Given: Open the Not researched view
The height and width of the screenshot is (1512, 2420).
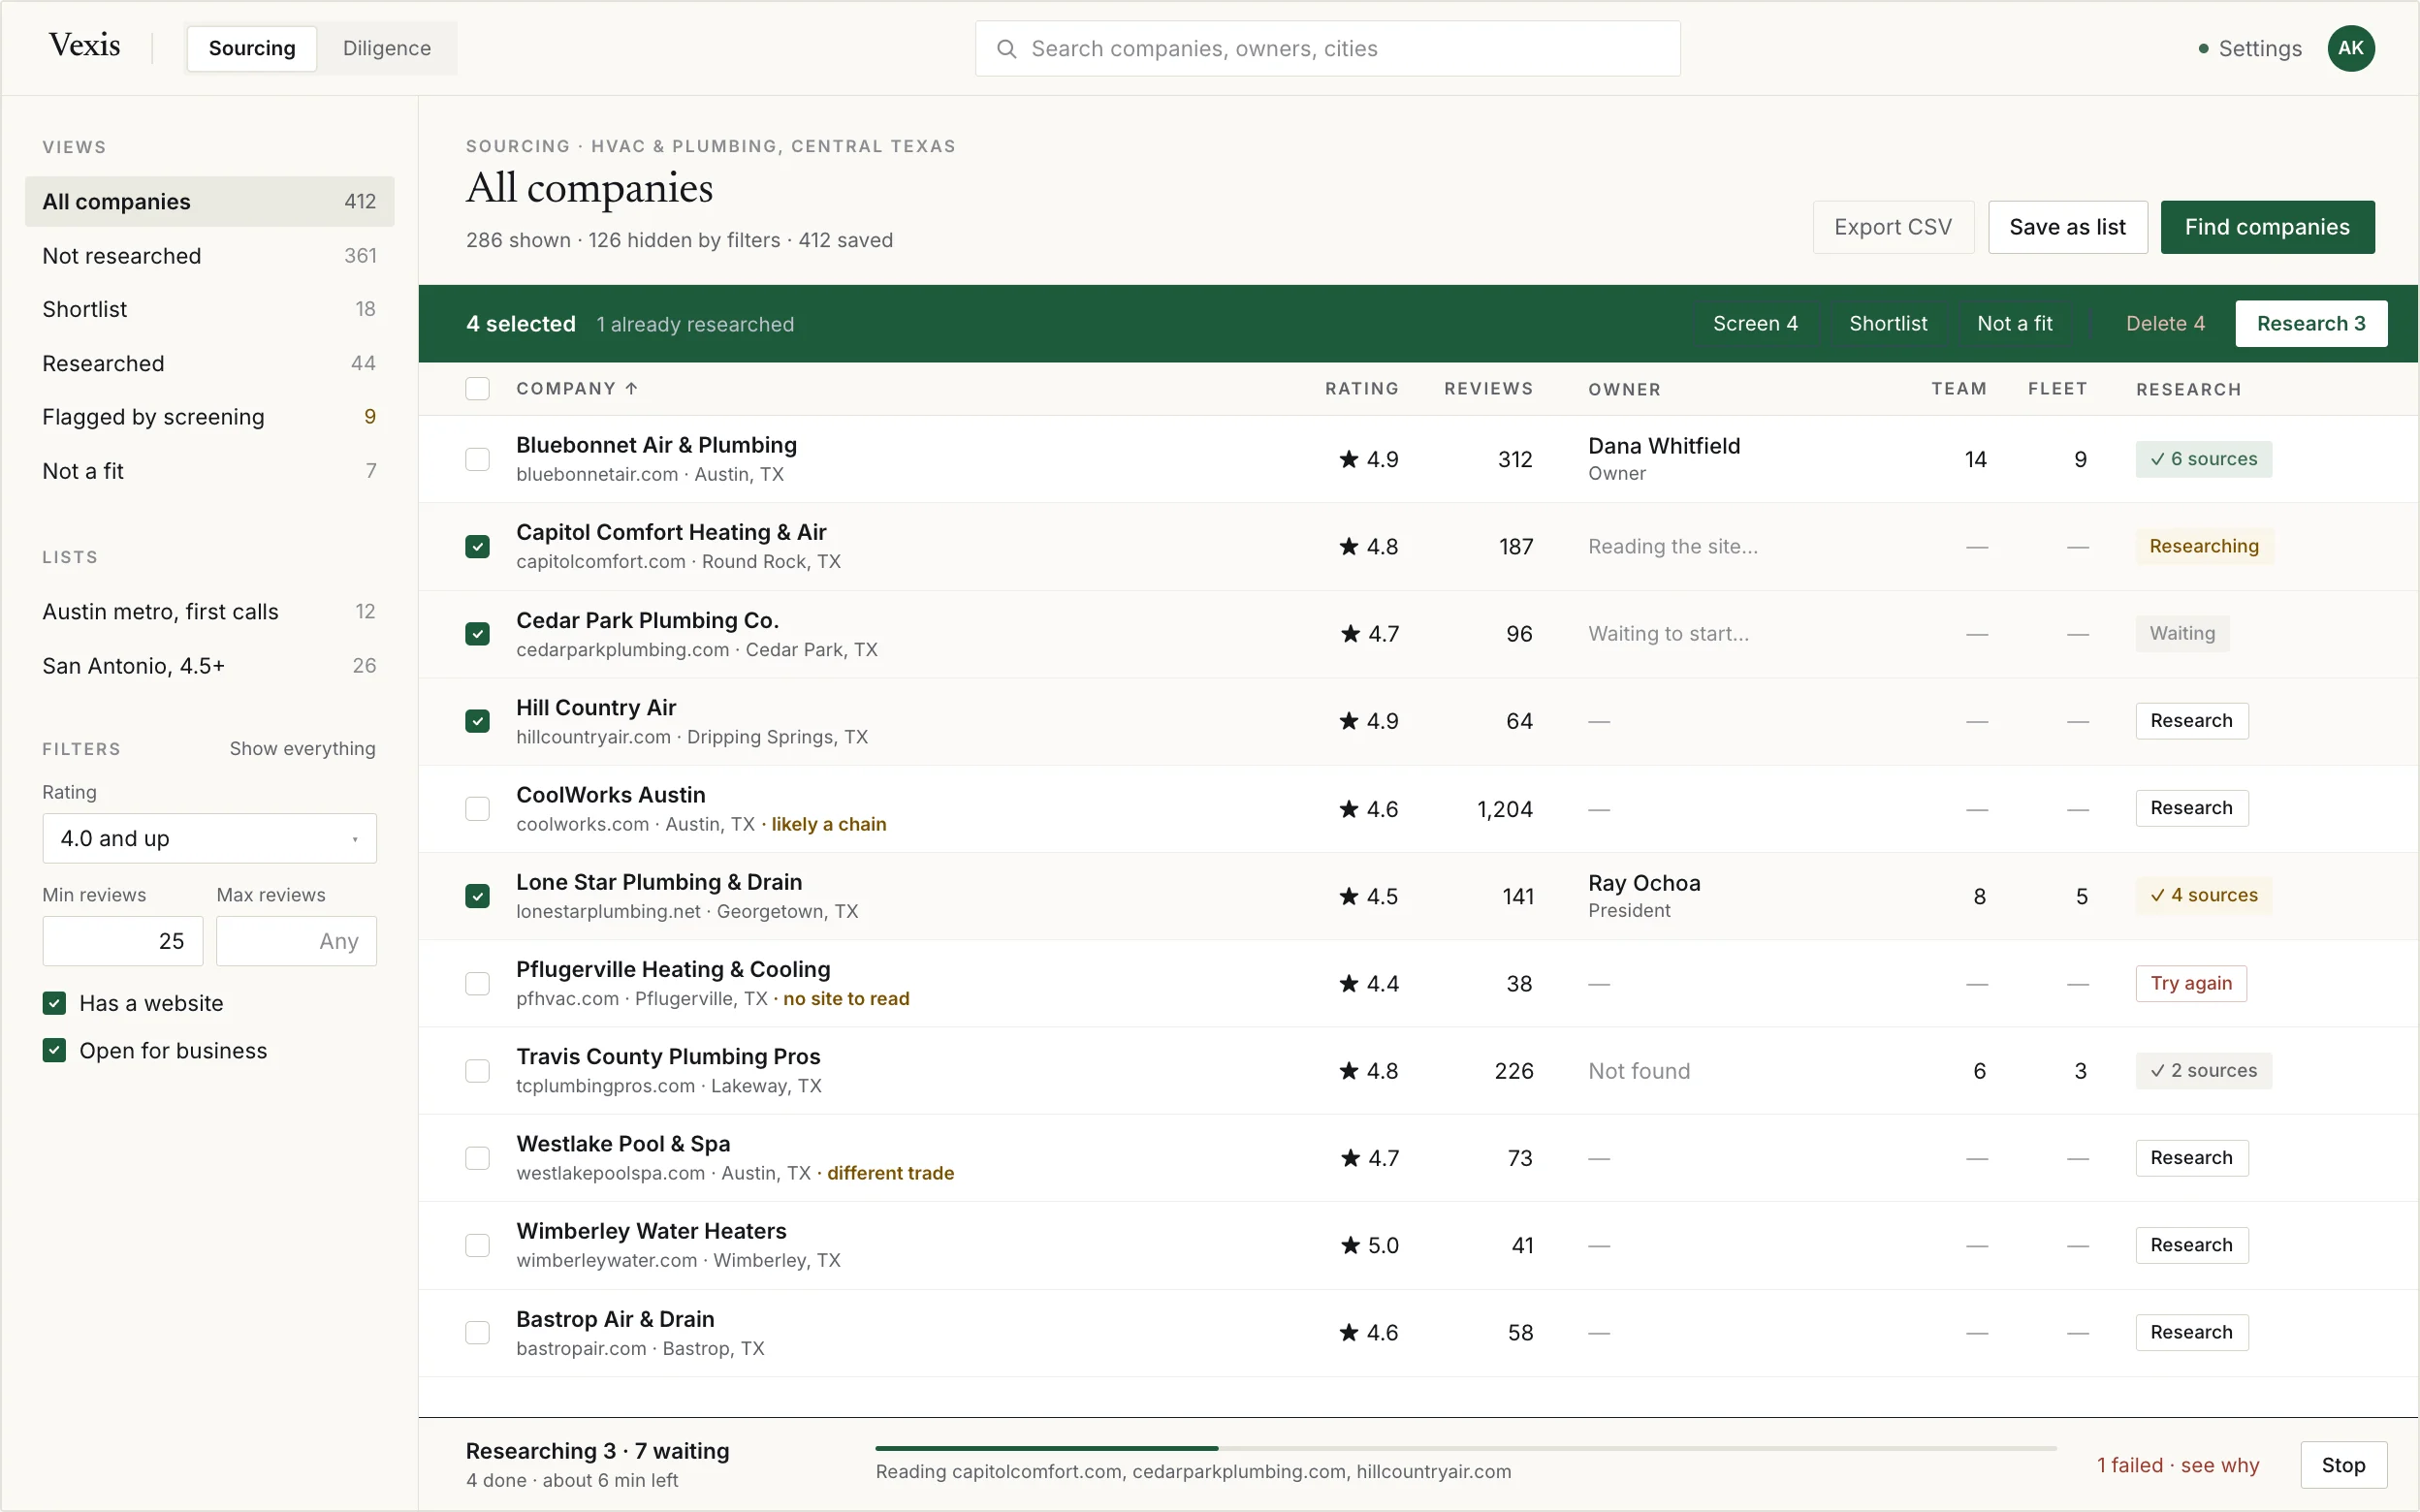Looking at the screenshot, I should click(209, 256).
